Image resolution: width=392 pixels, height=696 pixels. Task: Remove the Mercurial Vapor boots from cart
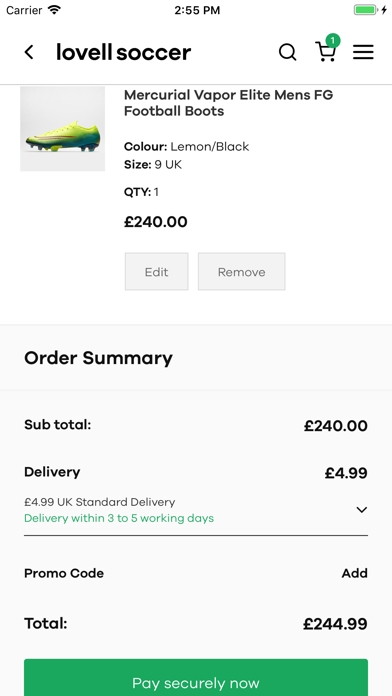242,272
